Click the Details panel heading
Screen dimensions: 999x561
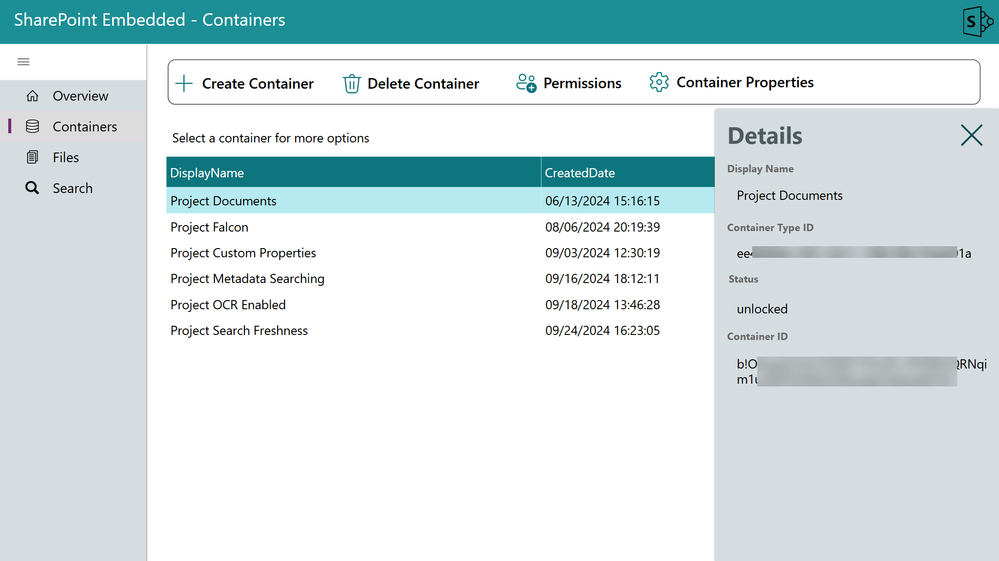(x=765, y=136)
